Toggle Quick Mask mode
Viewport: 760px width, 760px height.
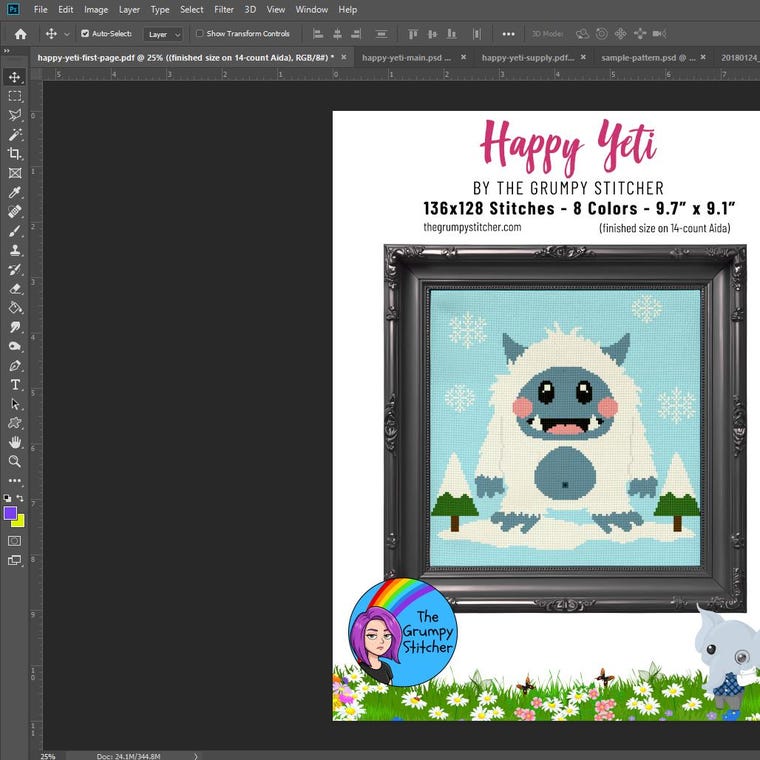pyautogui.click(x=15, y=541)
